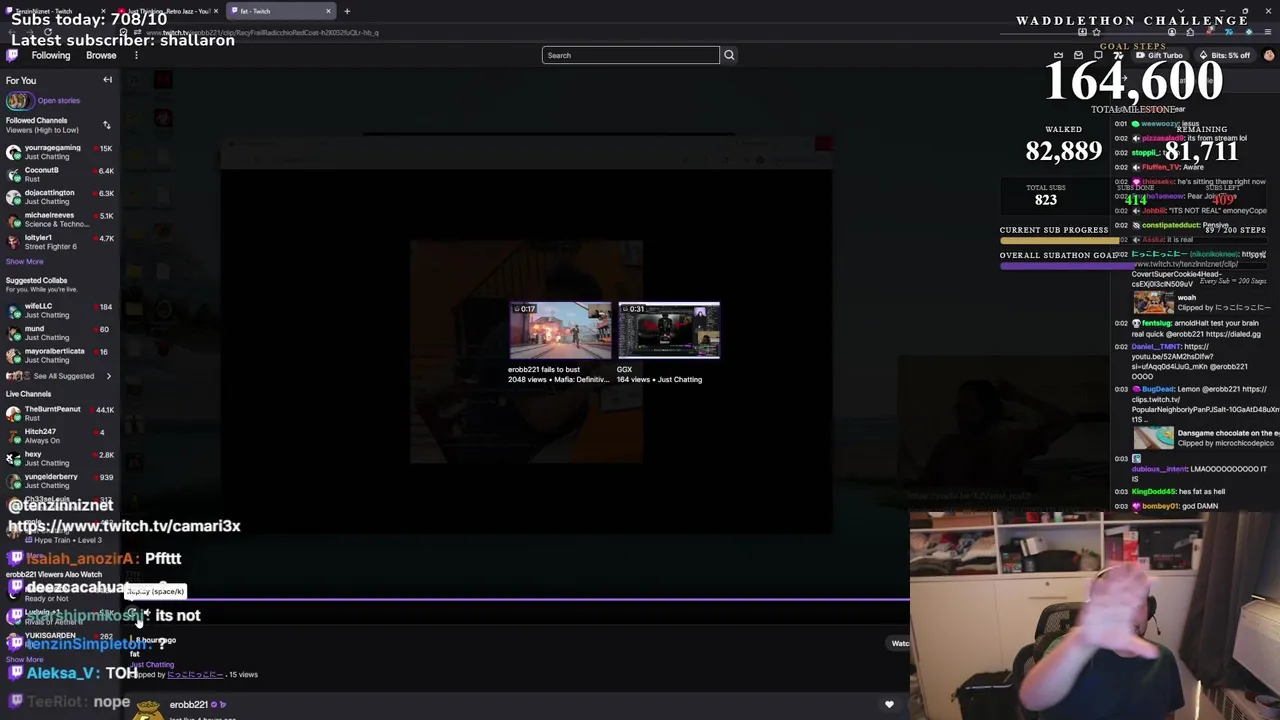The height and width of the screenshot is (720, 1280).
Task: Click the 'woah' clip thumbnail in chat
Action: [x=1153, y=301]
